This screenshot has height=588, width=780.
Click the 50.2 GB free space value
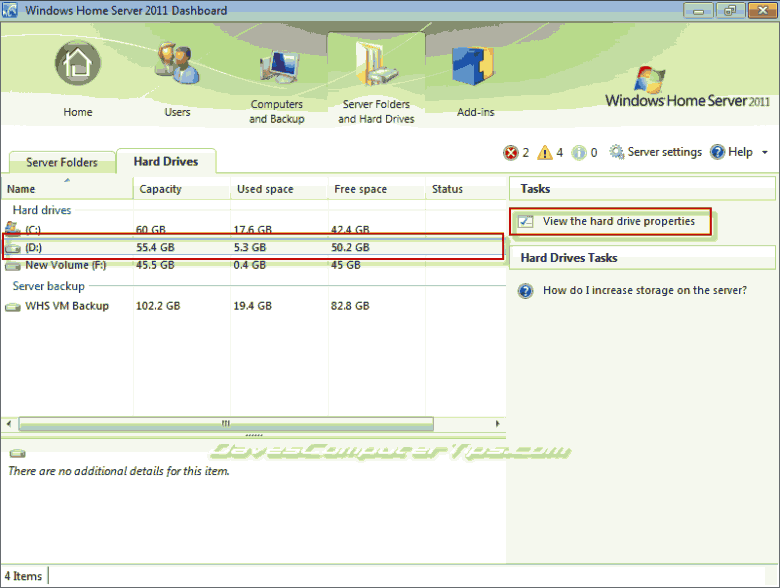click(x=350, y=247)
